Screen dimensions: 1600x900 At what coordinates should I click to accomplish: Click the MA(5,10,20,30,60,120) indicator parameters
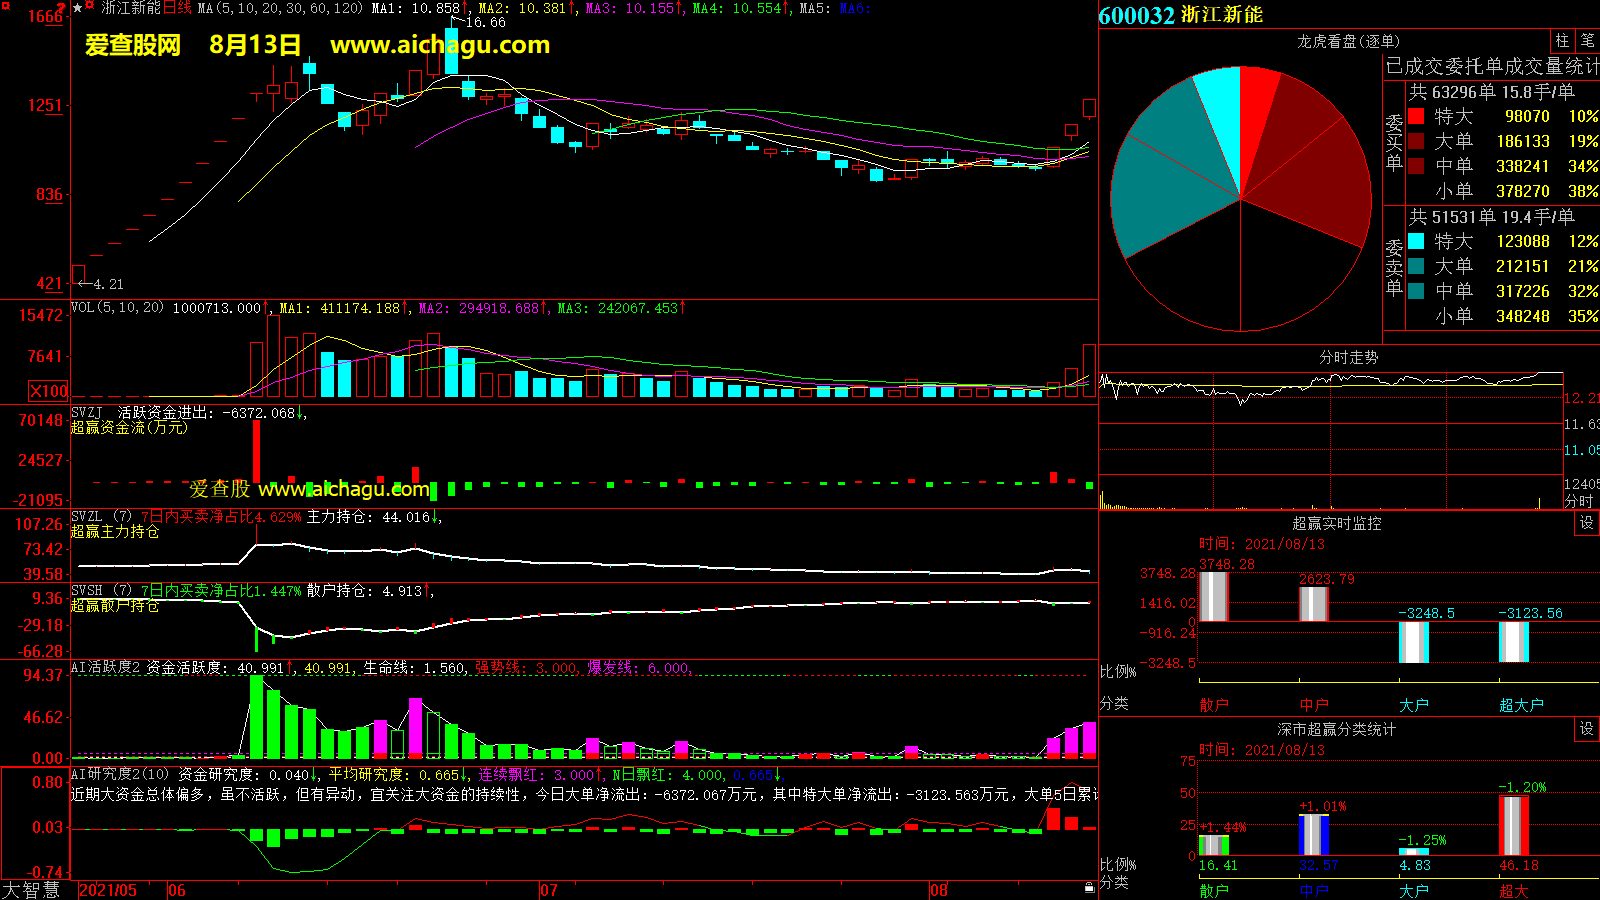pyautogui.click(x=280, y=8)
